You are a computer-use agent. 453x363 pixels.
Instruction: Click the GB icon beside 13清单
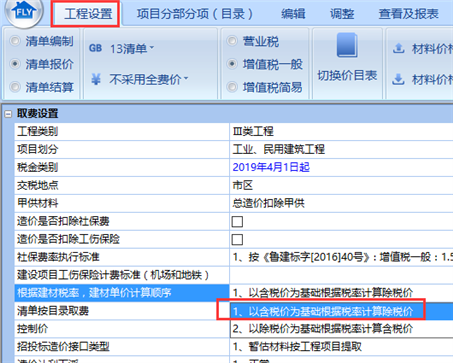[95, 48]
